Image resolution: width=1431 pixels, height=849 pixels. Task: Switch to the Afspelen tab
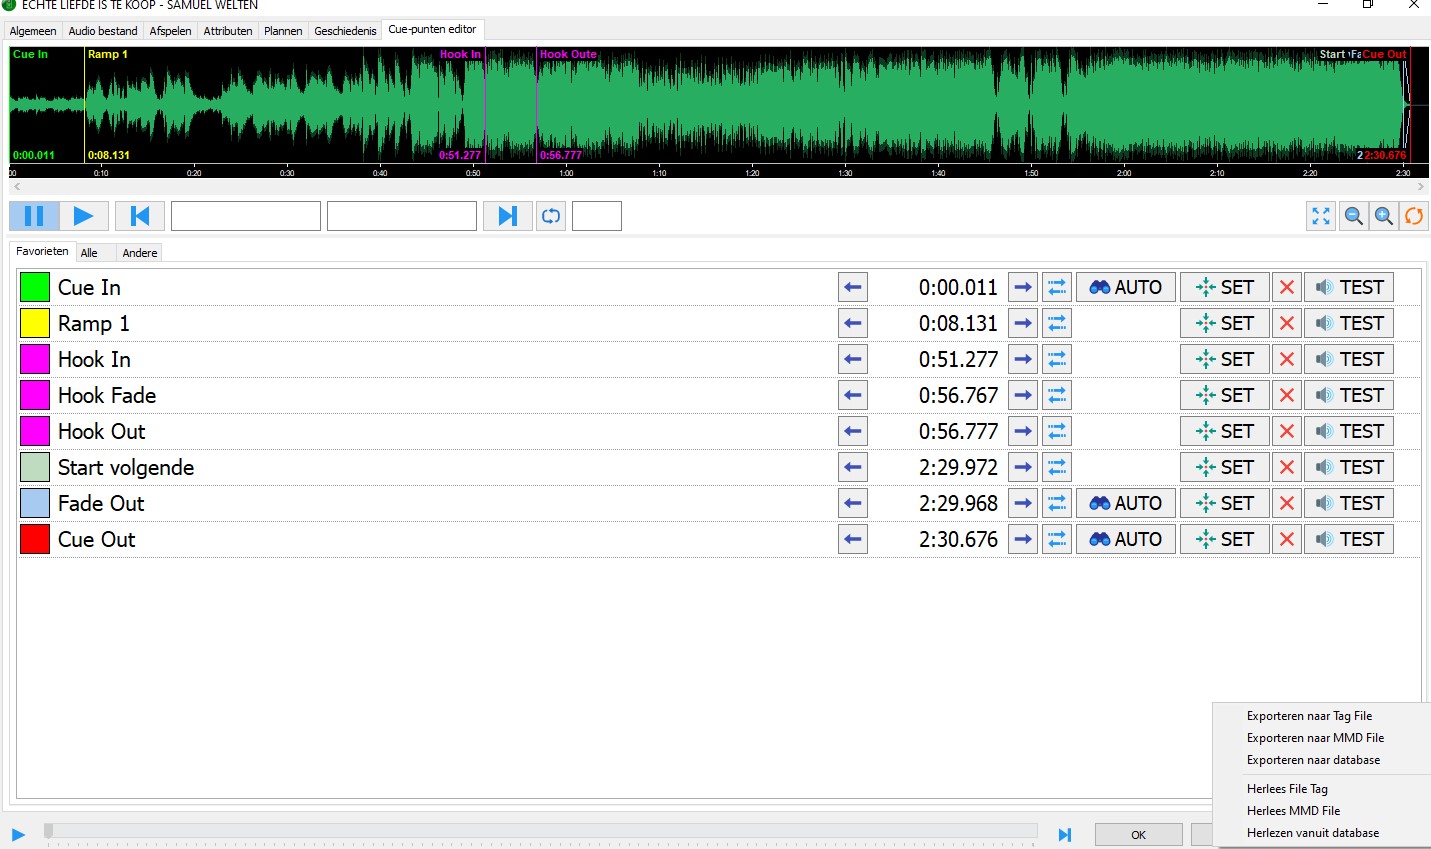tap(170, 31)
